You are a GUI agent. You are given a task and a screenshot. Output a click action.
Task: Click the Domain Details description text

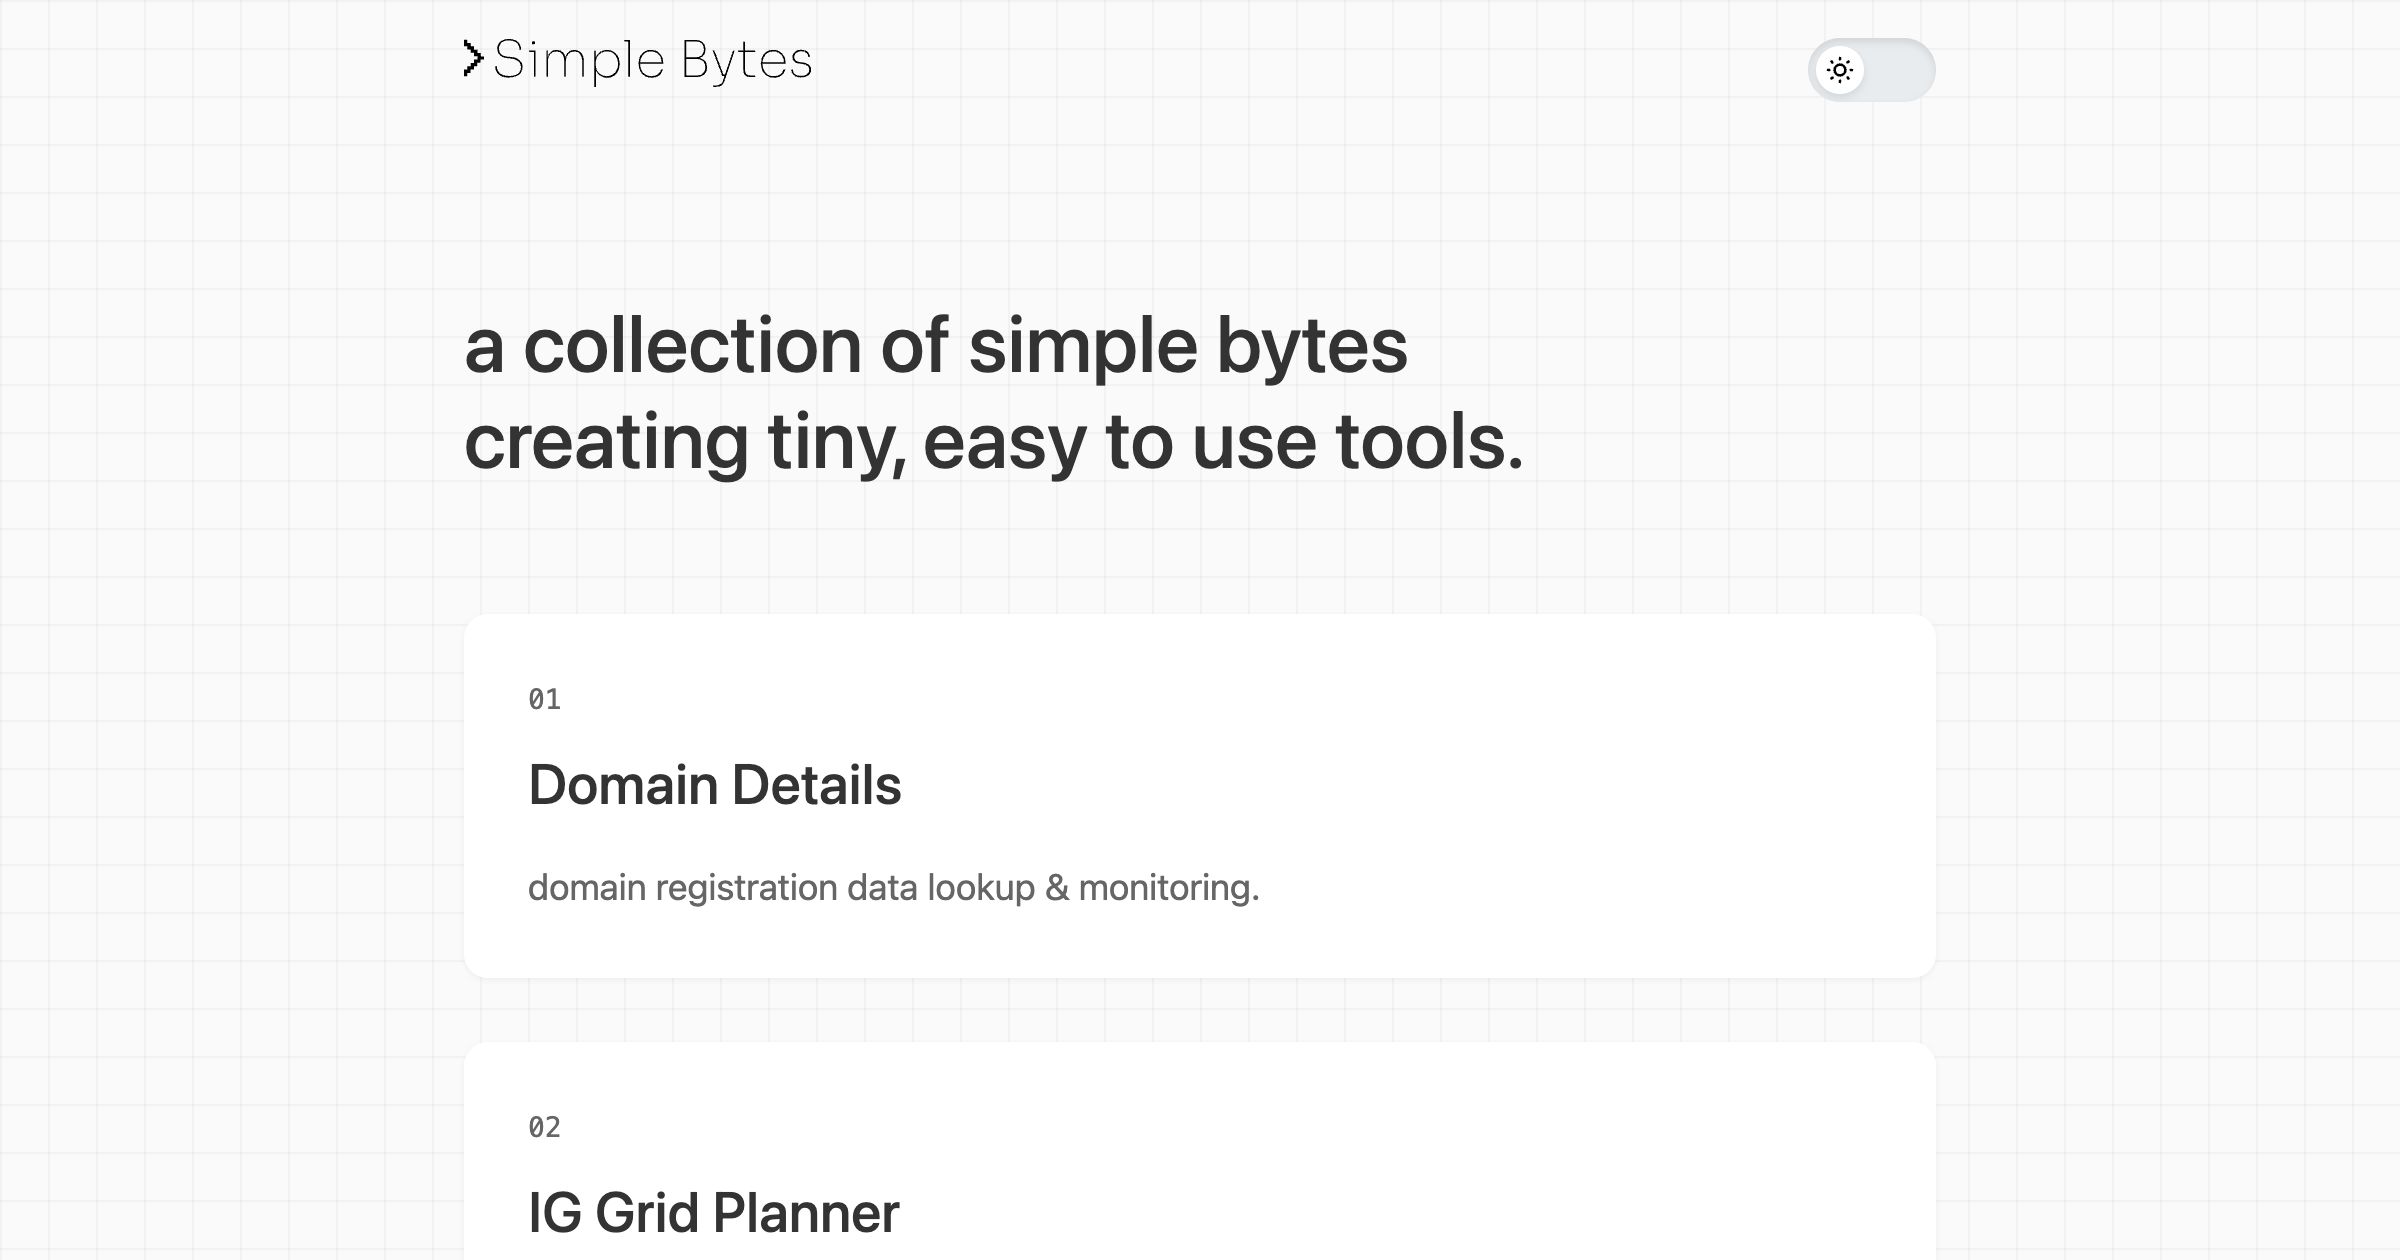click(894, 887)
